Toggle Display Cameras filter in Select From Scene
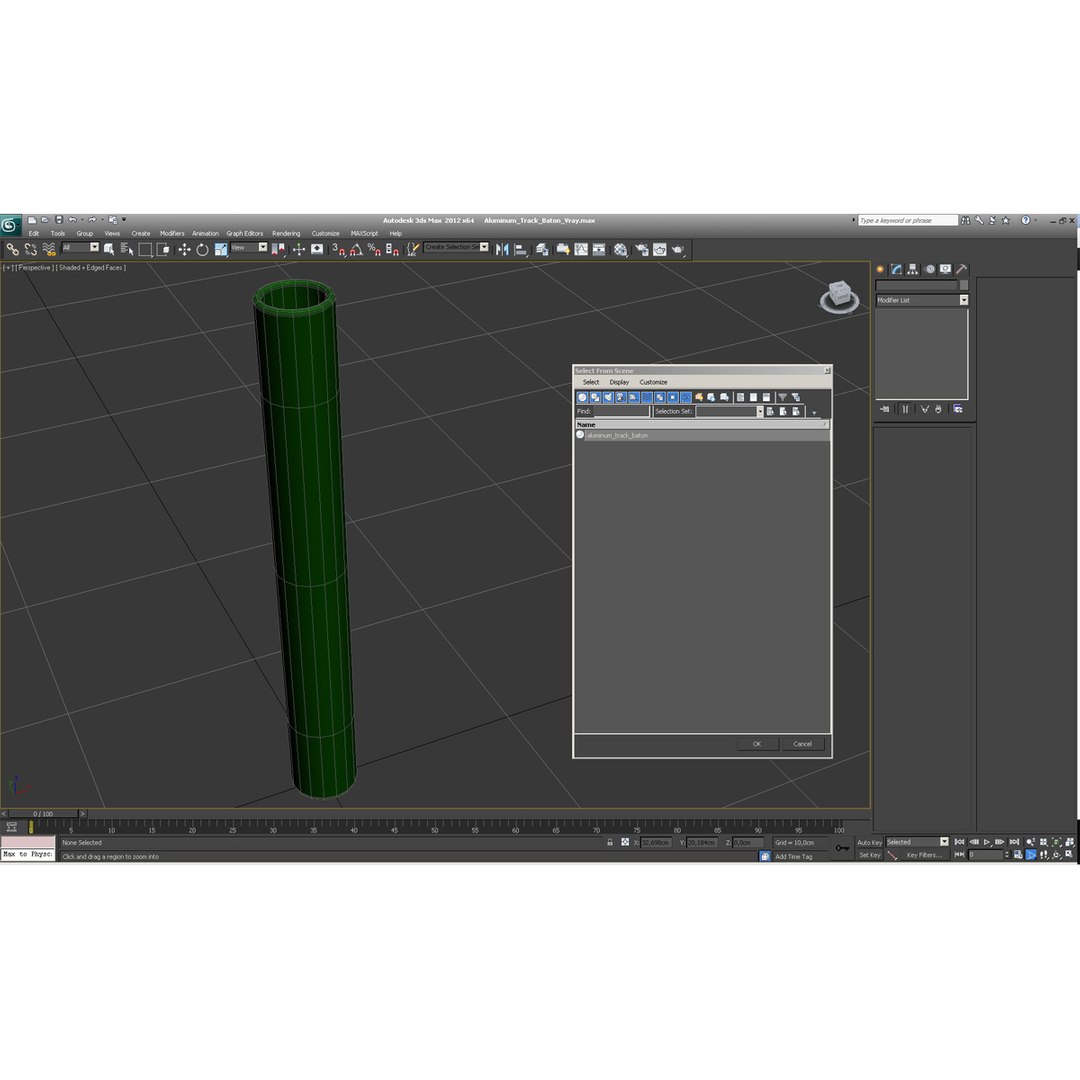 [x=621, y=397]
